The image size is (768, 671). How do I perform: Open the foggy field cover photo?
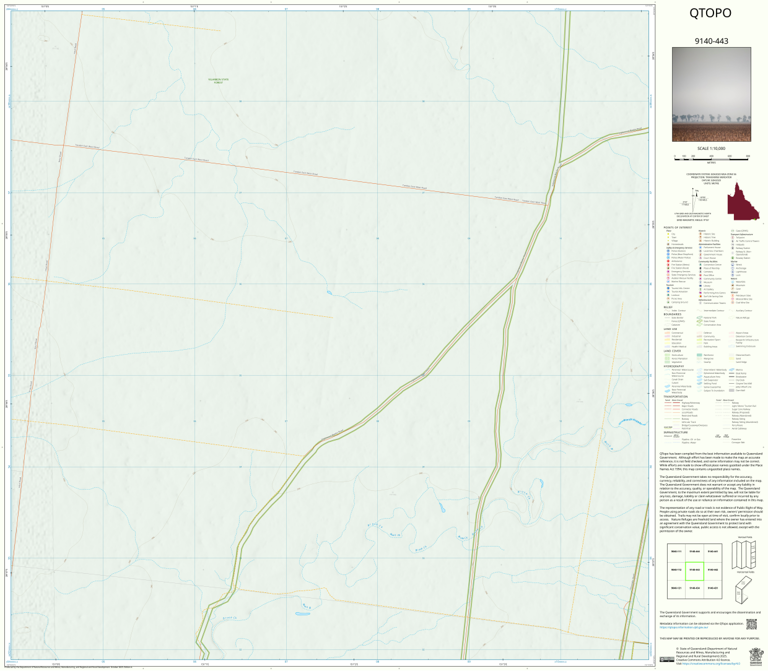tap(711, 95)
